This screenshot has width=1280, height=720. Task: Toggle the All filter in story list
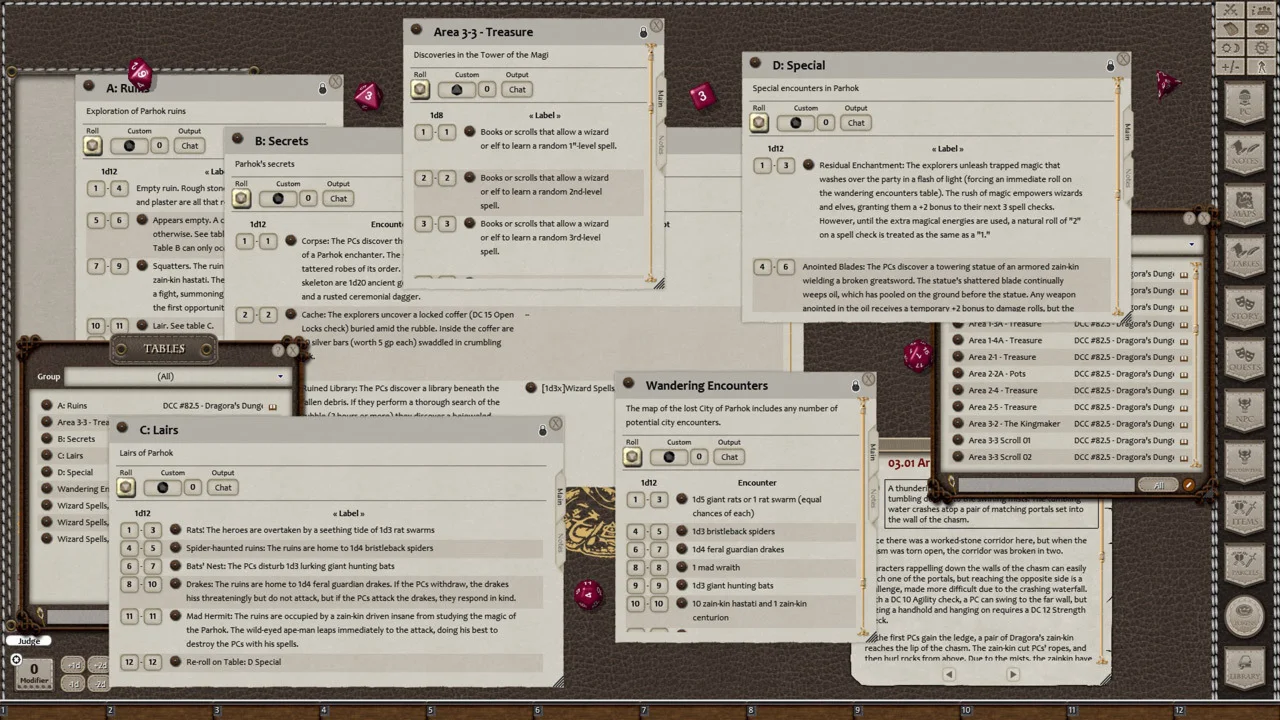pos(1158,485)
